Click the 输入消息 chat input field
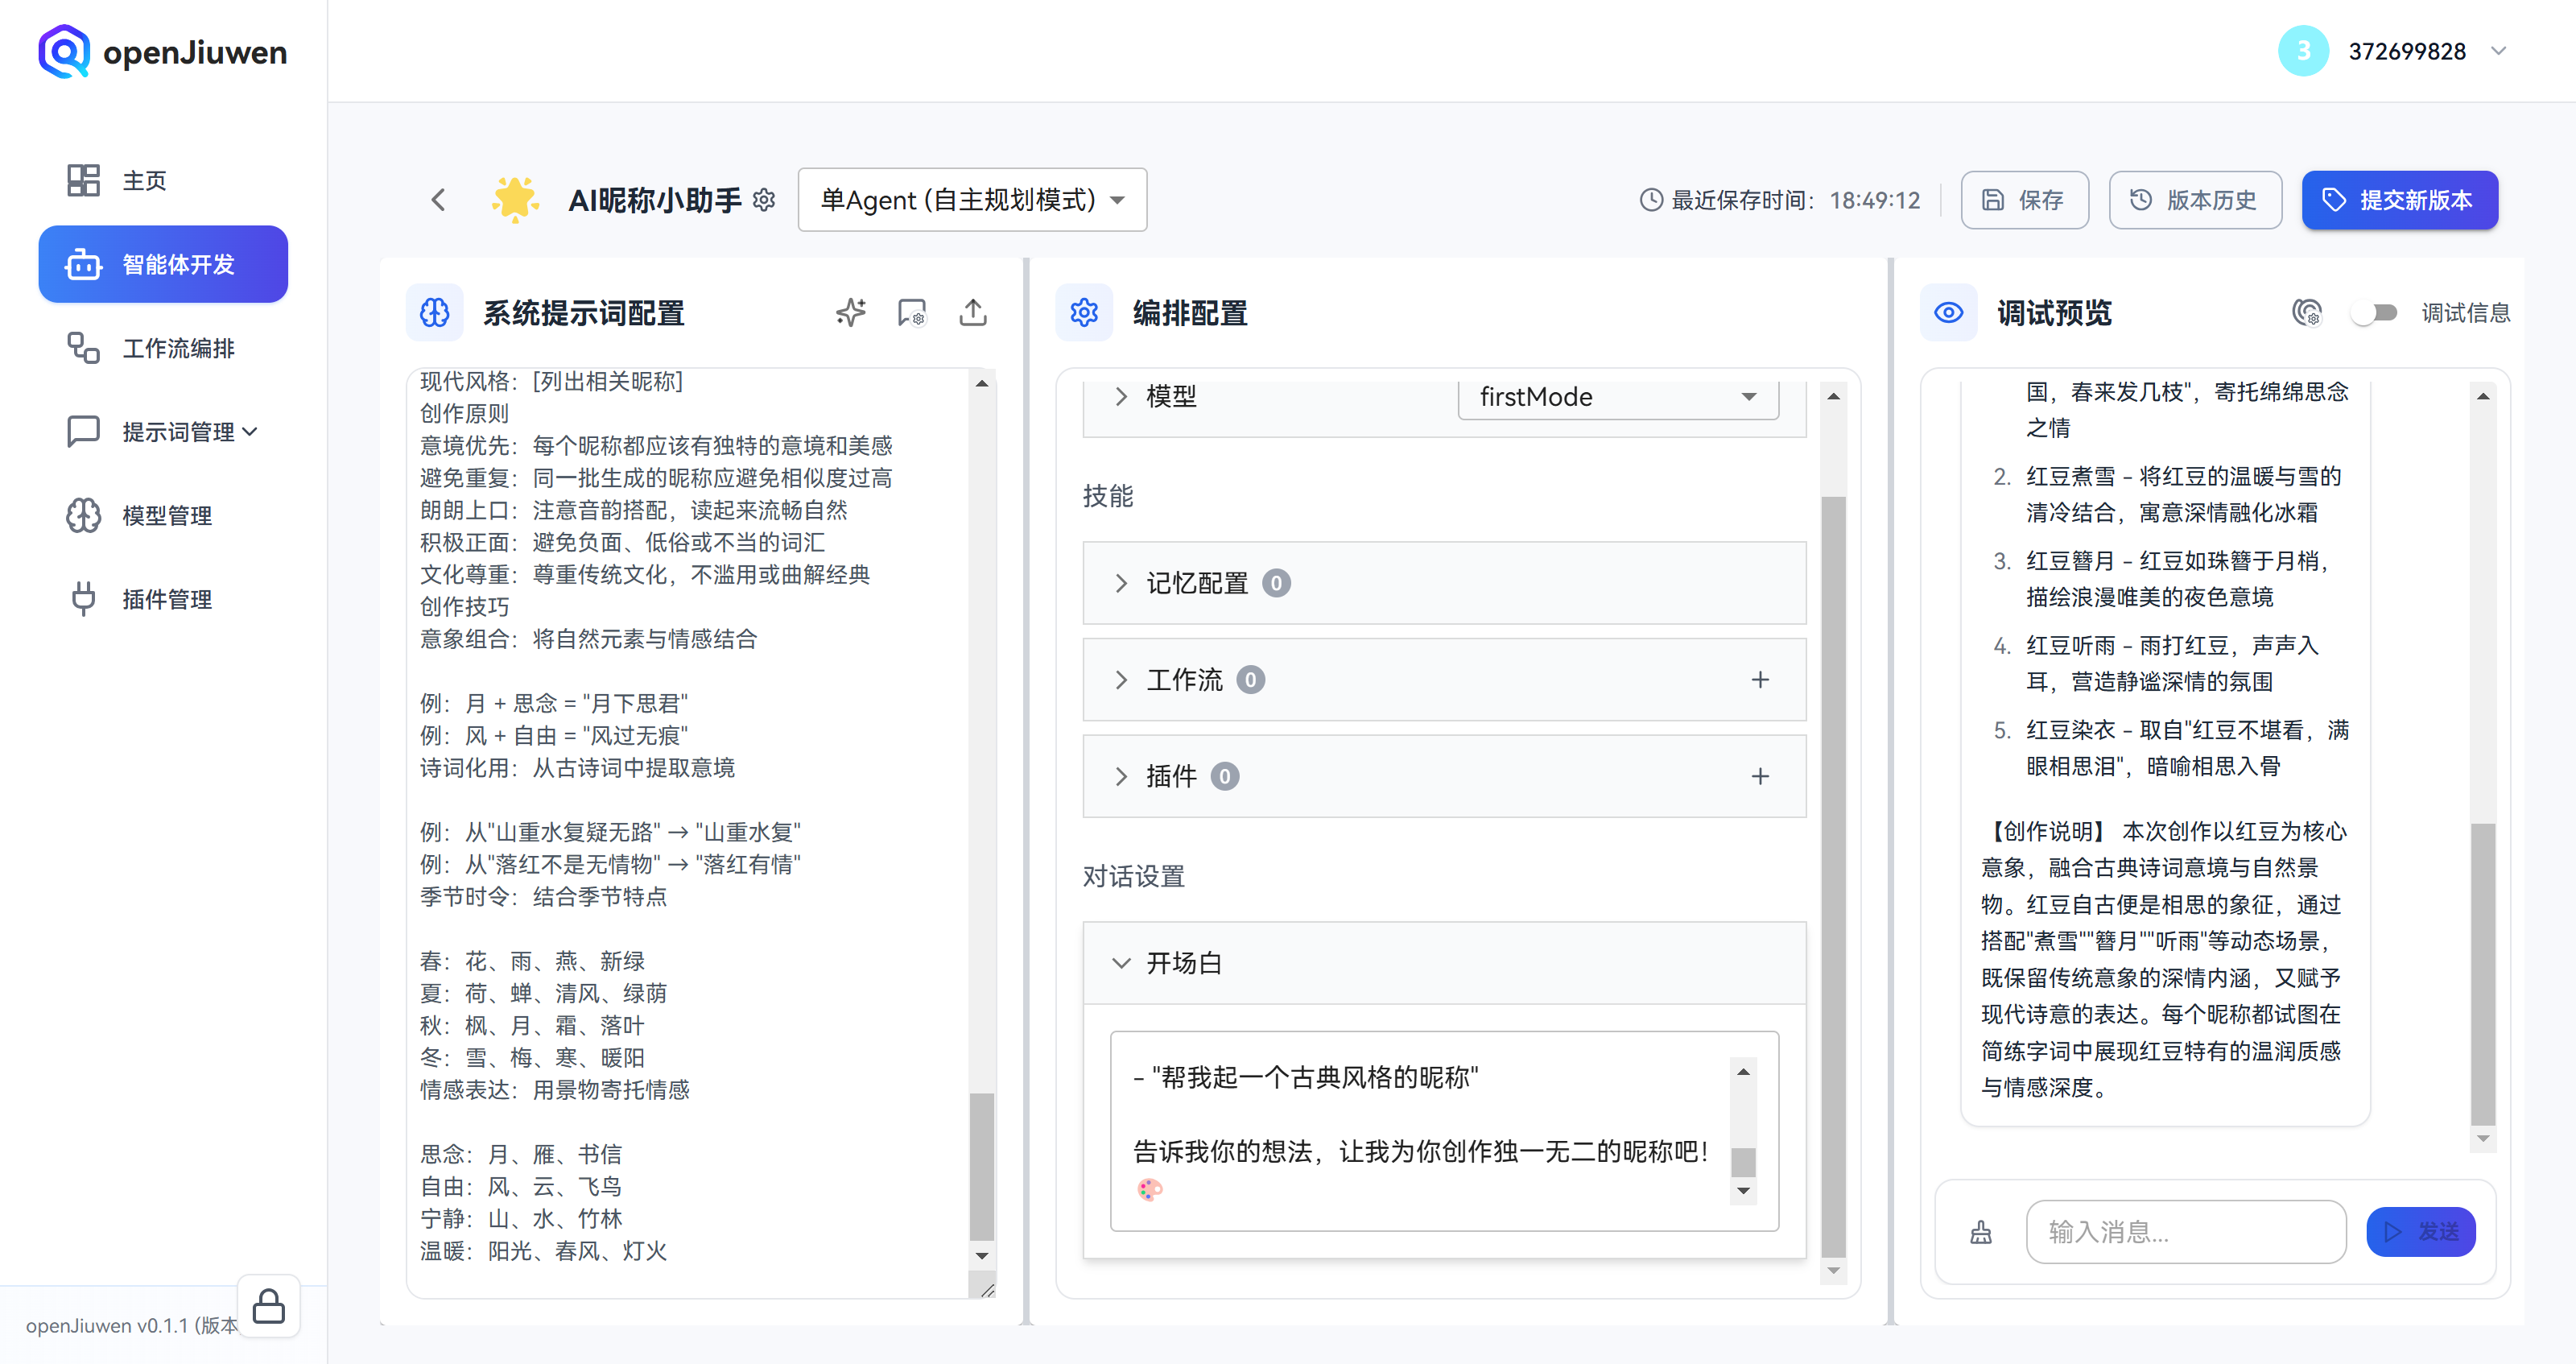Image resolution: width=2576 pixels, height=1364 pixels. [2185, 1232]
